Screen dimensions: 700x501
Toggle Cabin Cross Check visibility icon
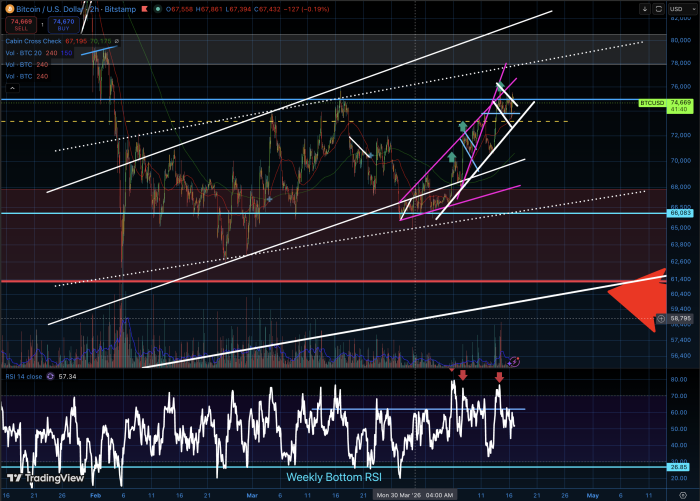click(x=117, y=41)
